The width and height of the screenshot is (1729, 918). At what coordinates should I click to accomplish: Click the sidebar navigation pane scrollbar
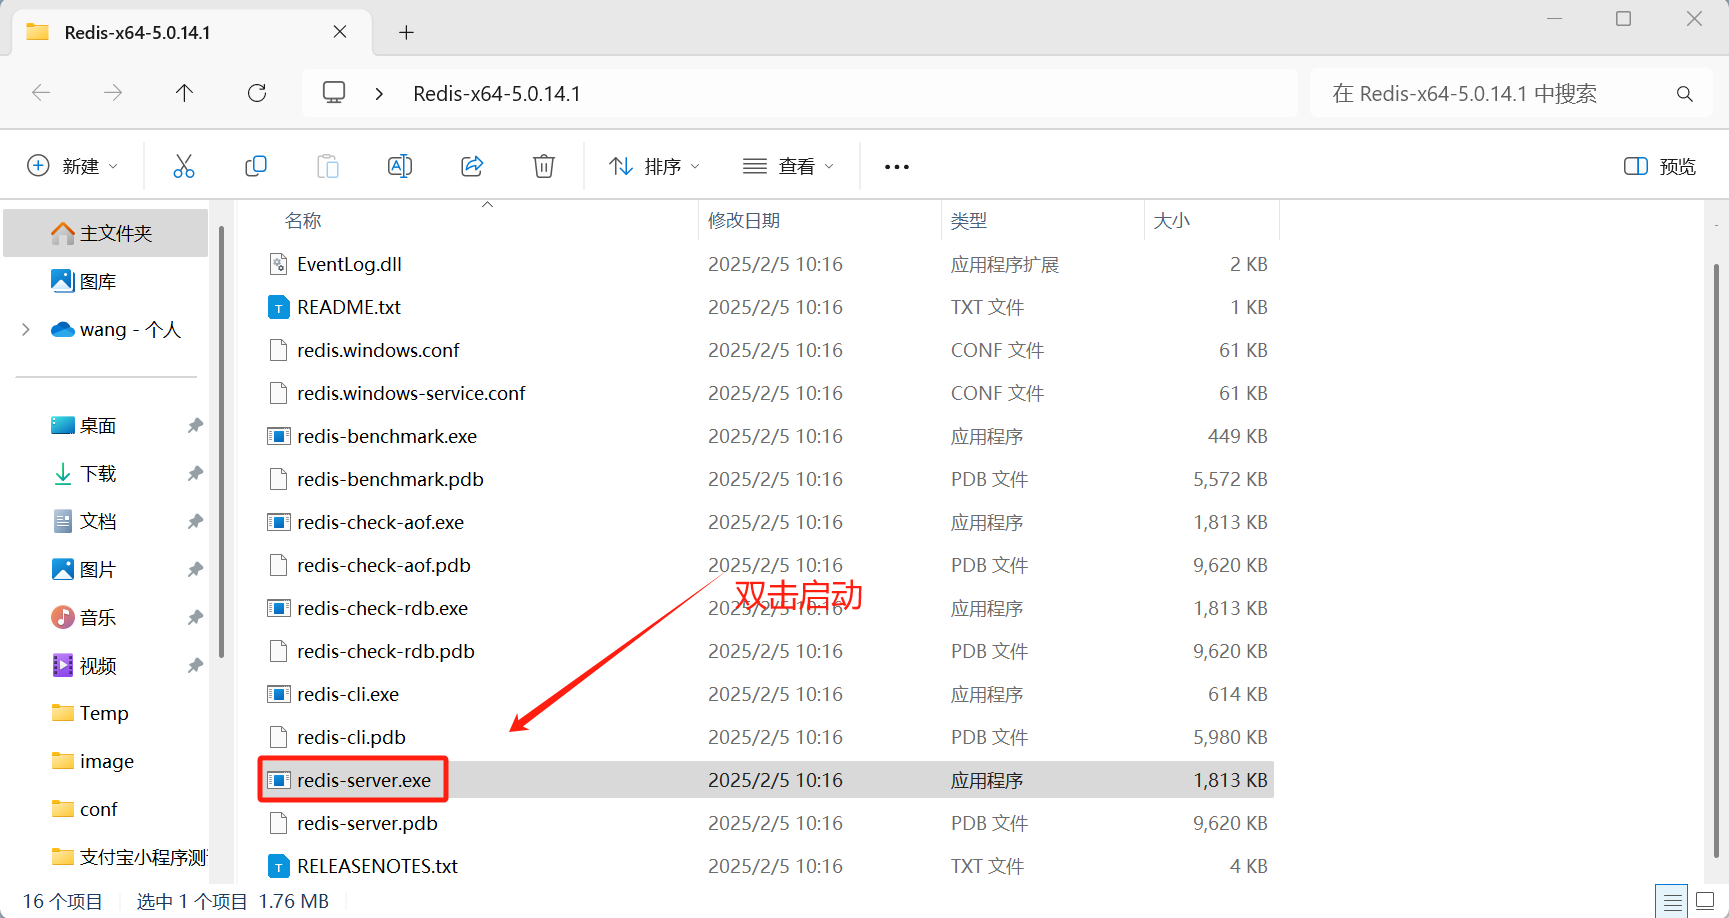(x=221, y=440)
